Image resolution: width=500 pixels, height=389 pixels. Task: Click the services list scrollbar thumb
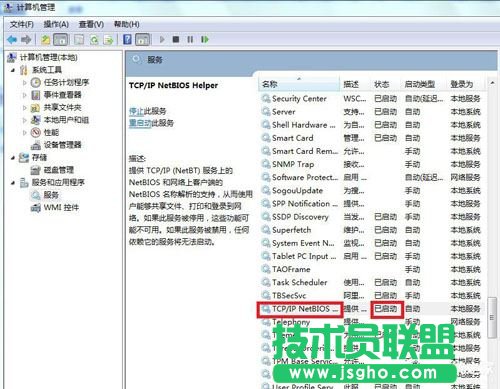[492, 318]
